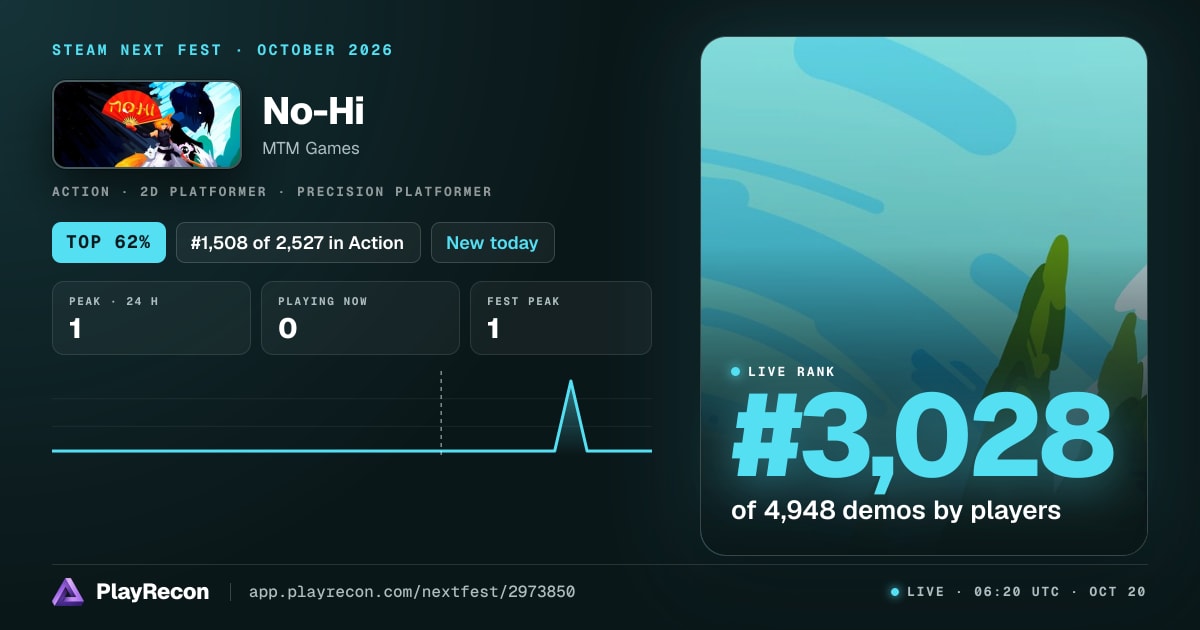1200x630 pixels.
Task: Click the LIVE status indicator in the footer
Action: [917, 592]
